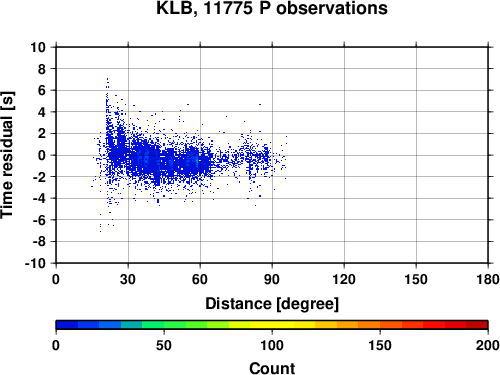Viewport: 500px width, 375px height.
Task: Click the colorbar tick label 200
Action: 488,345
